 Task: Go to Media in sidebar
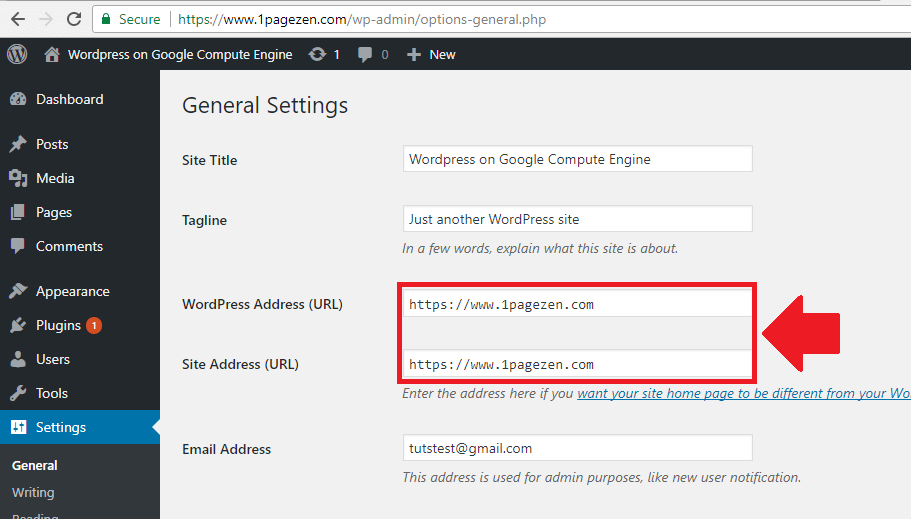pos(55,178)
